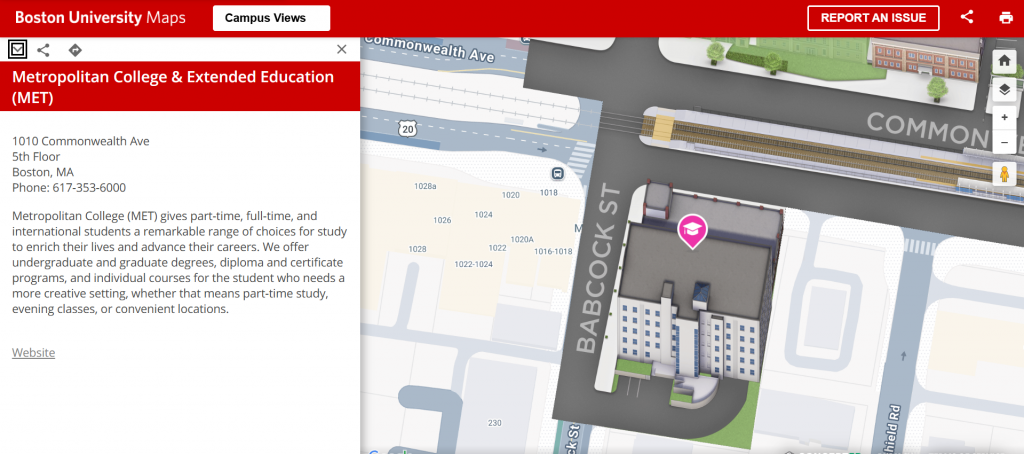The width and height of the screenshot is (1024, 454).
Task: Reset map with the home button
Action: click(x=1004, y=60)
